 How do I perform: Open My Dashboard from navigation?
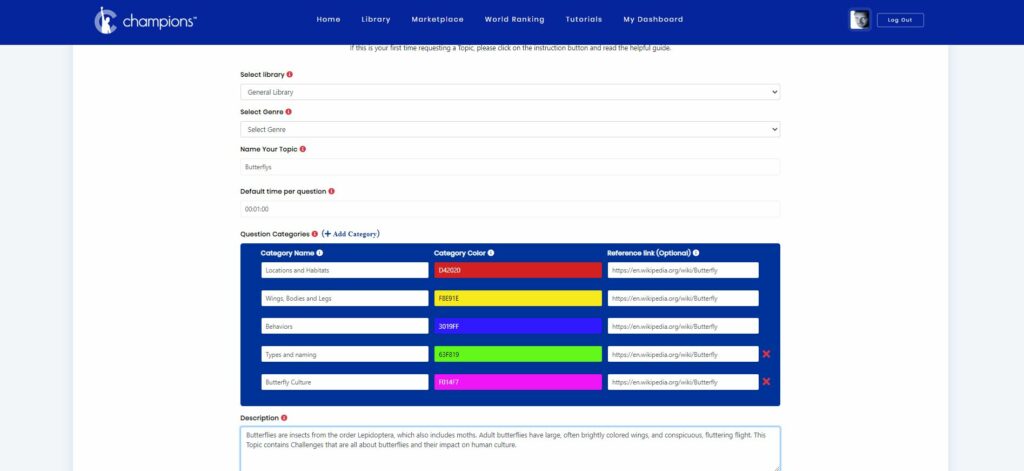point(653,20)
